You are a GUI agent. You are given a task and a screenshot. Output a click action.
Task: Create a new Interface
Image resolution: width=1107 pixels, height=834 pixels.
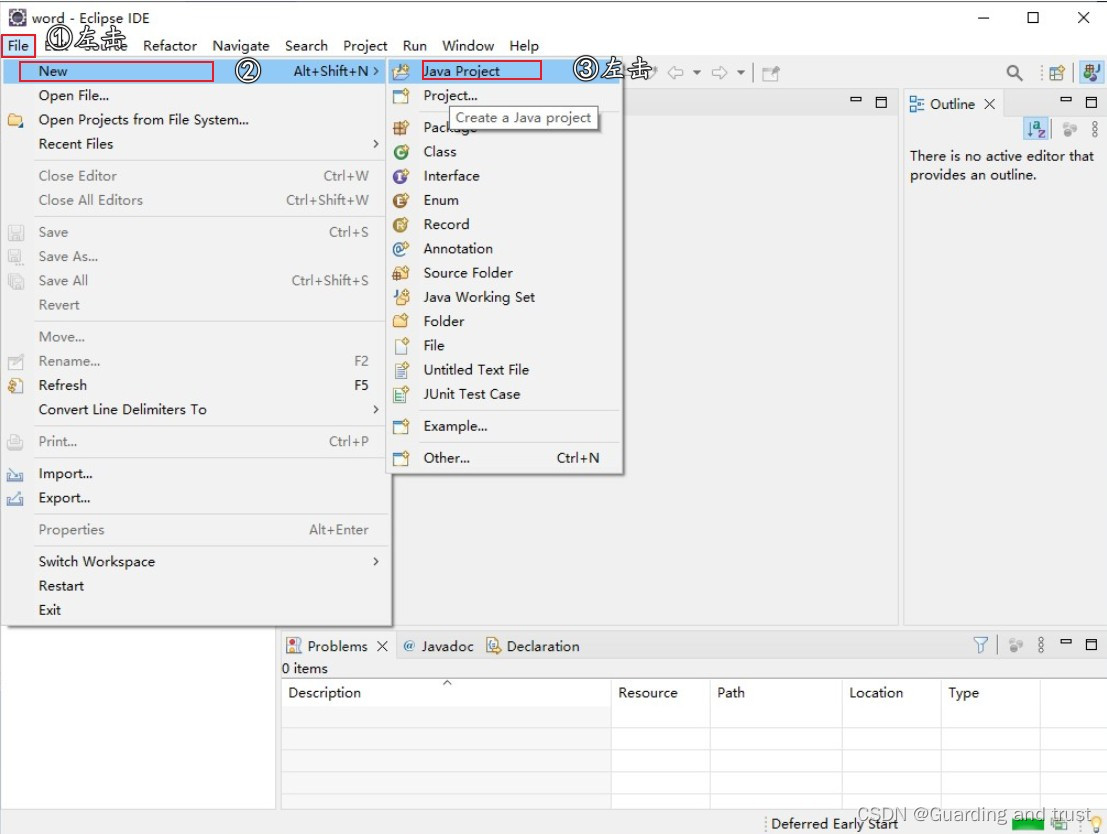click(505, 176)
